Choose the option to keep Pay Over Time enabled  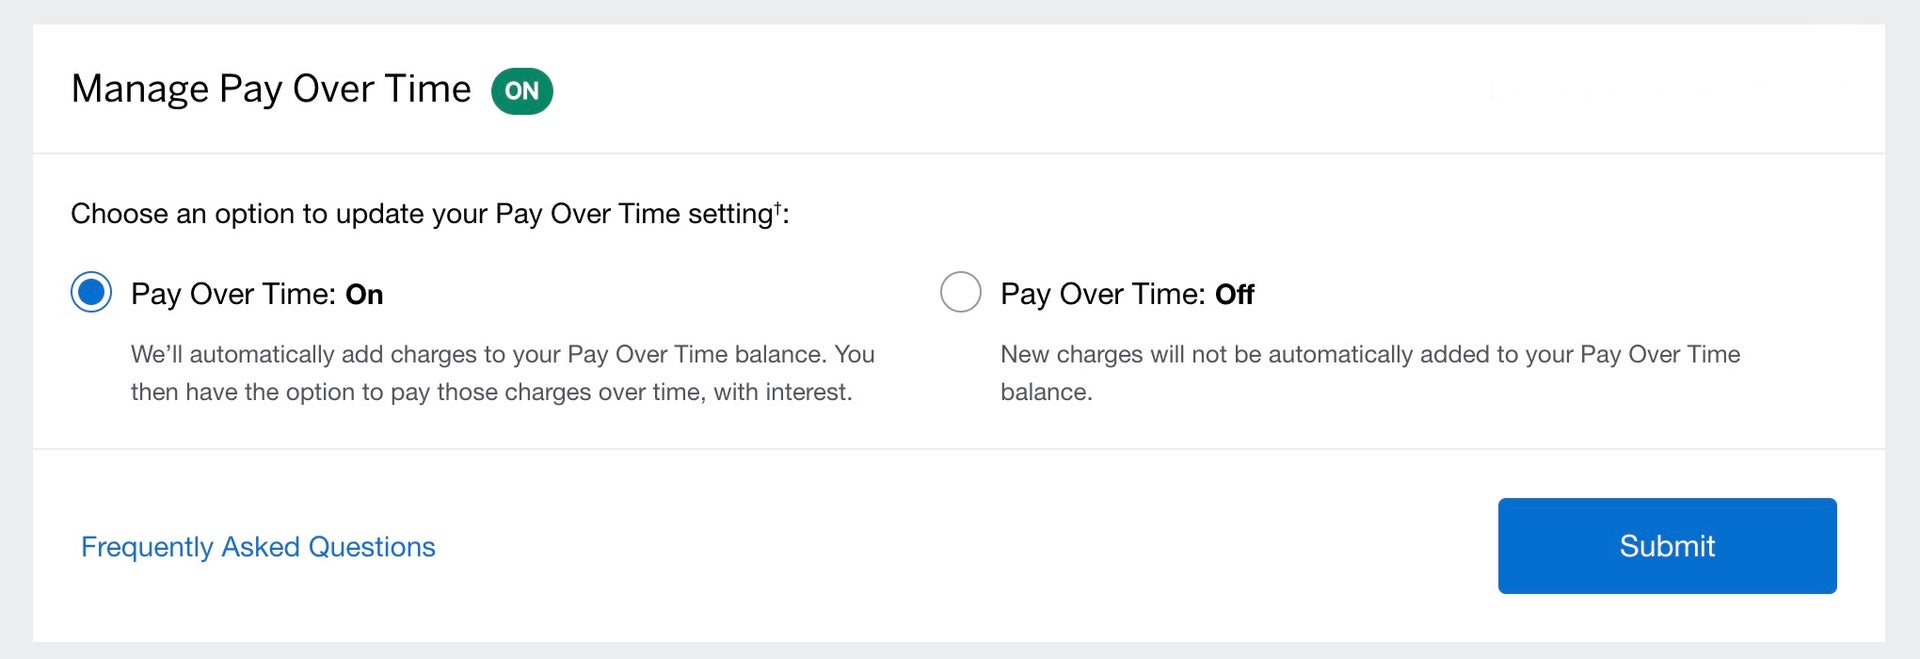point(90,292)
